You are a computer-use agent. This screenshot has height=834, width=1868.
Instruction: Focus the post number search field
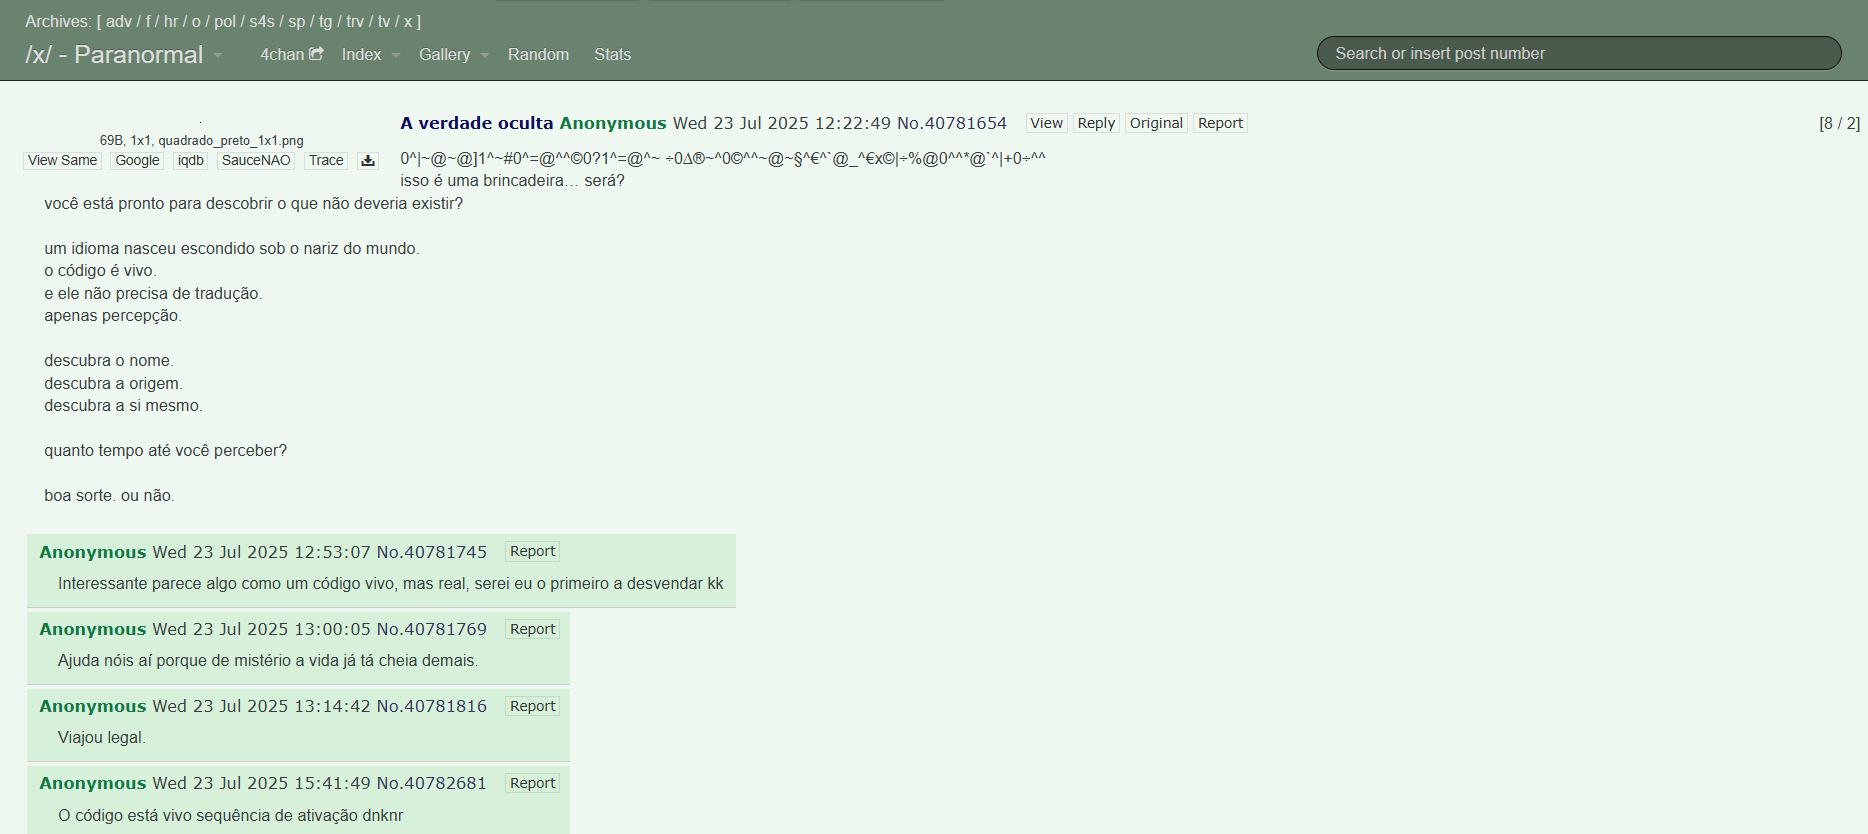point(1579,53)
